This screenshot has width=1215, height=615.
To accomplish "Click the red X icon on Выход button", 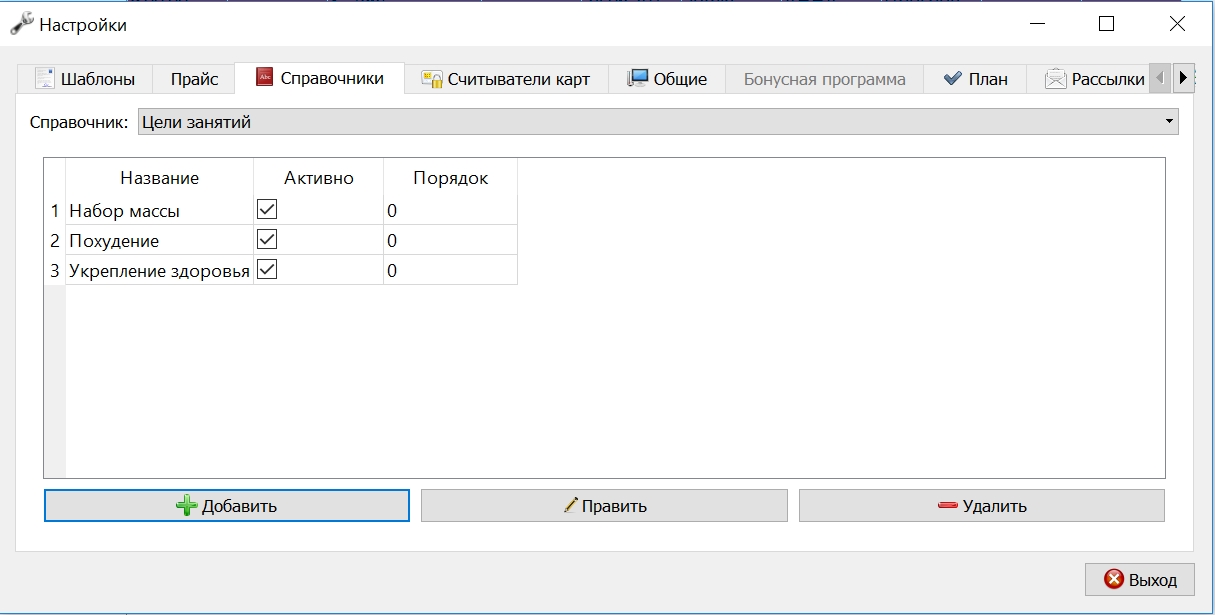I will point(1113,579).
